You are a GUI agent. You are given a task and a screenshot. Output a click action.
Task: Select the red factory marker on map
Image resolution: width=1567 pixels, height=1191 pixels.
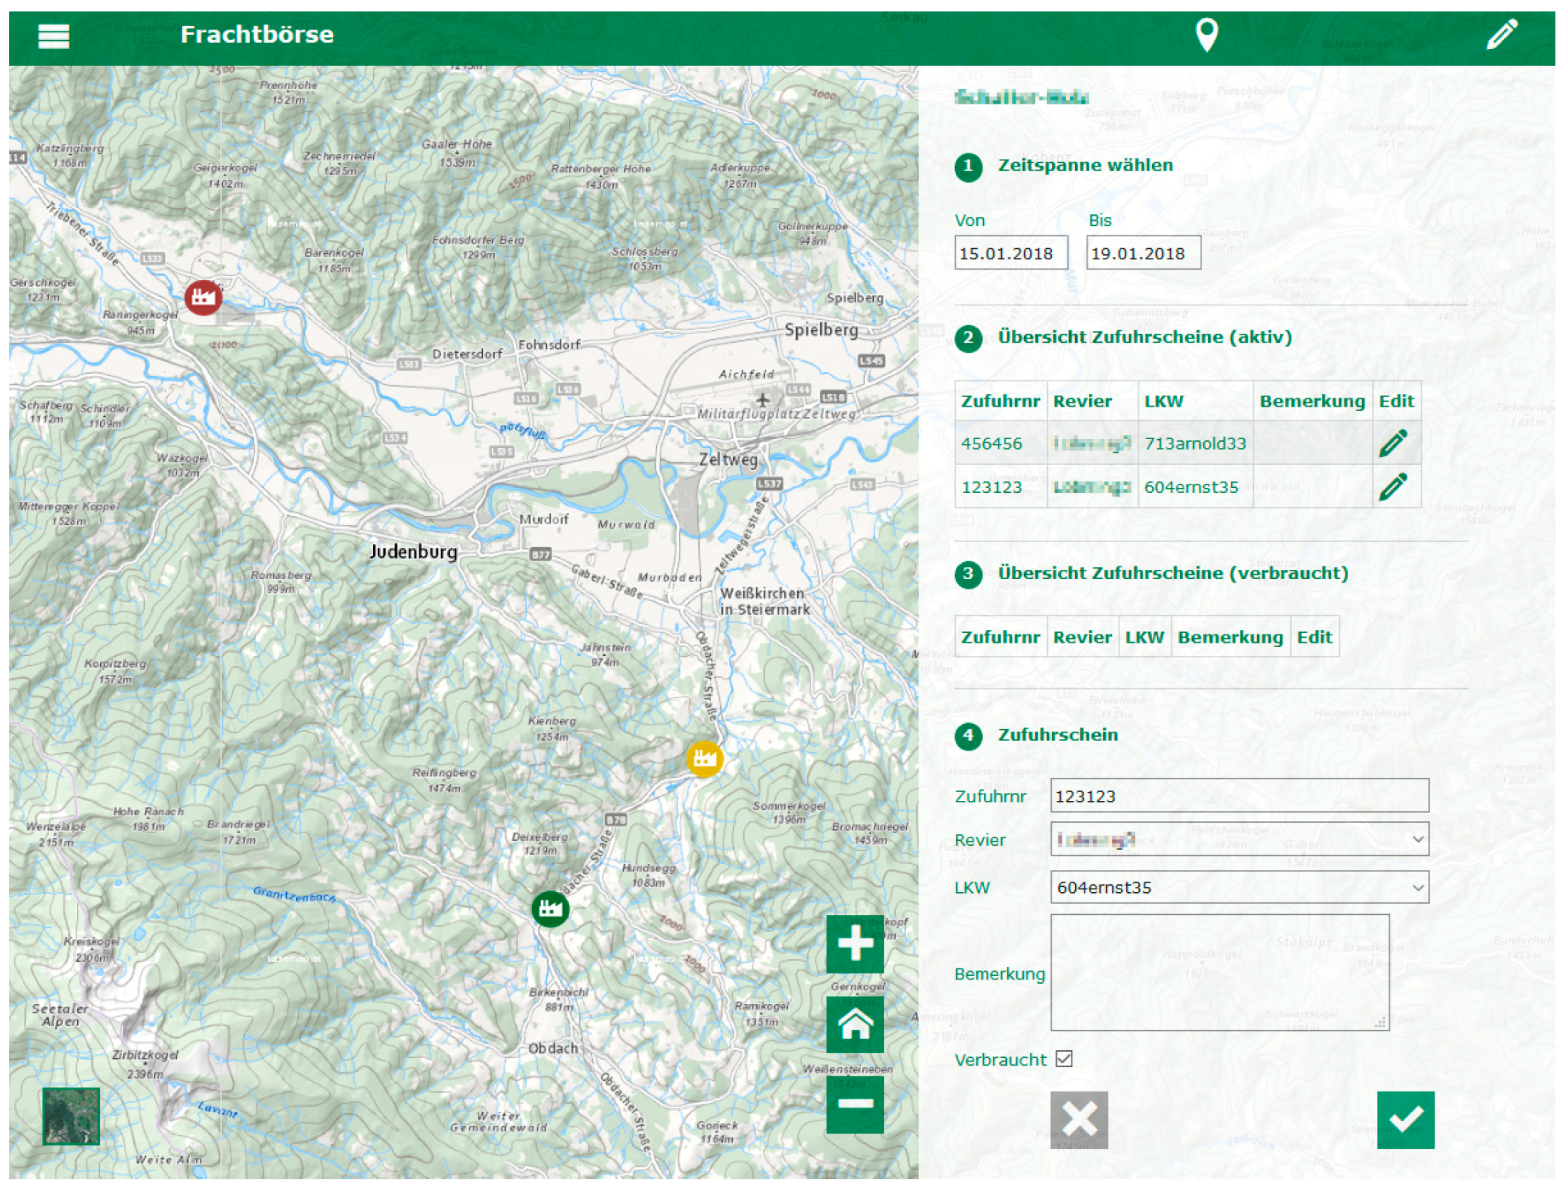pyautogui.click(x=203, y=297)
